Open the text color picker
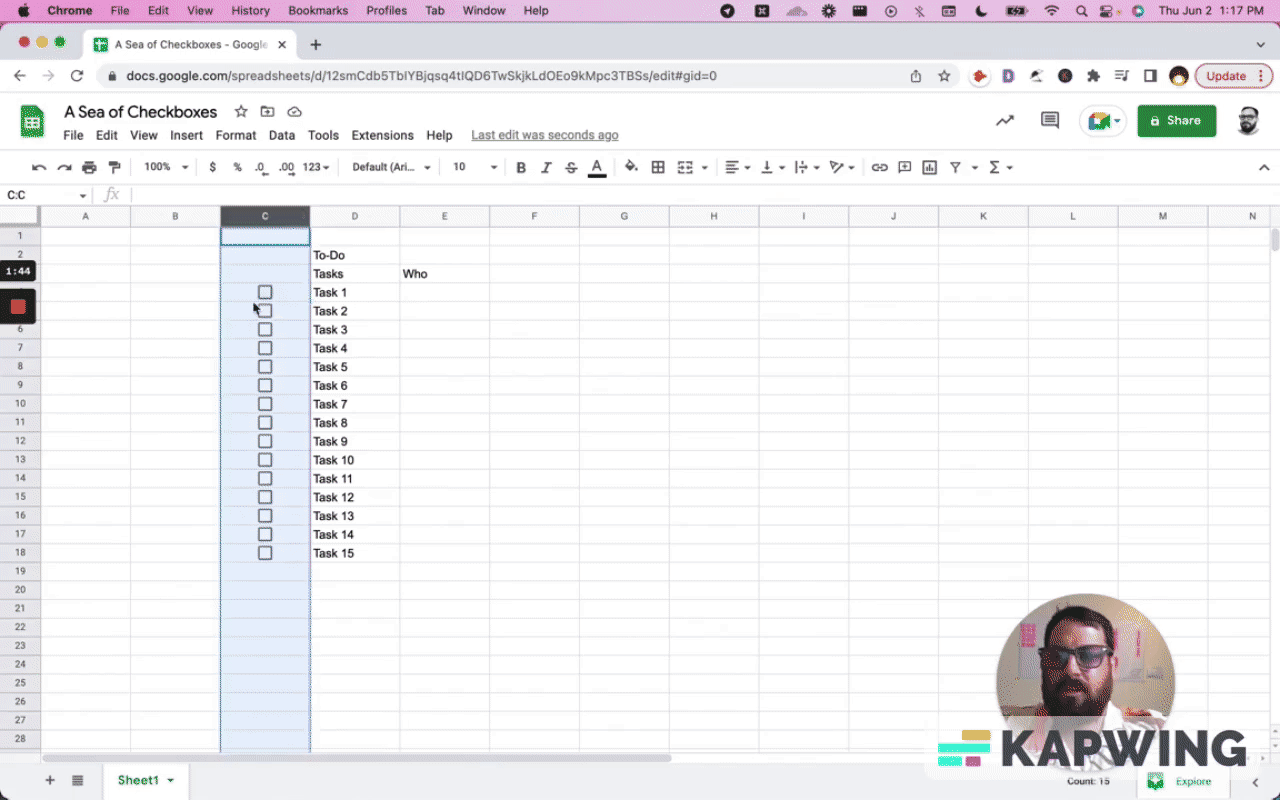1280x800 pixels. tap(597, 168)
